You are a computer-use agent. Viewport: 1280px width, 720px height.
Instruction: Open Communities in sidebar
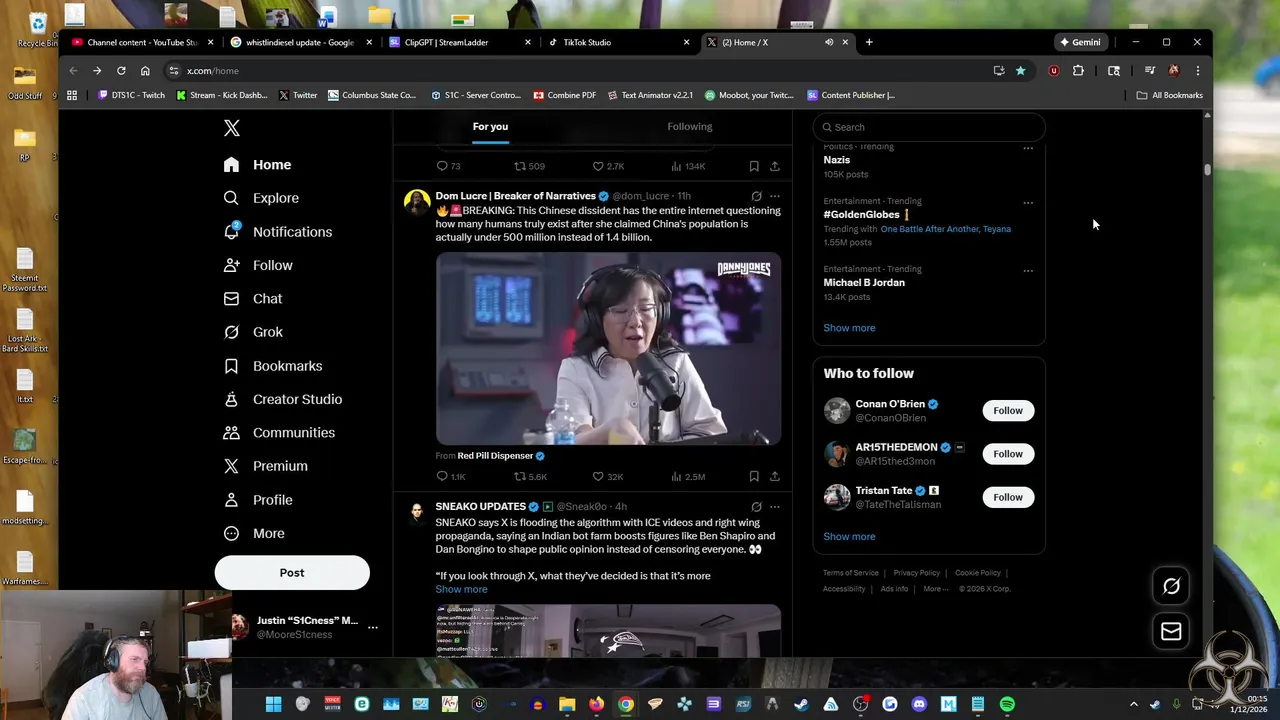[279, 433]
